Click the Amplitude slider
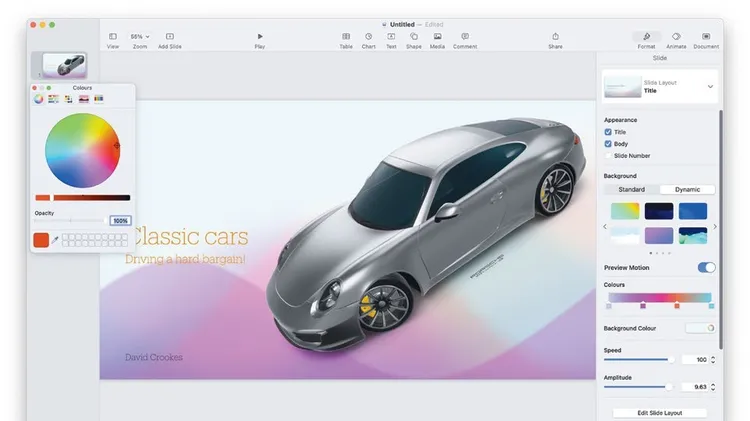 639,387
